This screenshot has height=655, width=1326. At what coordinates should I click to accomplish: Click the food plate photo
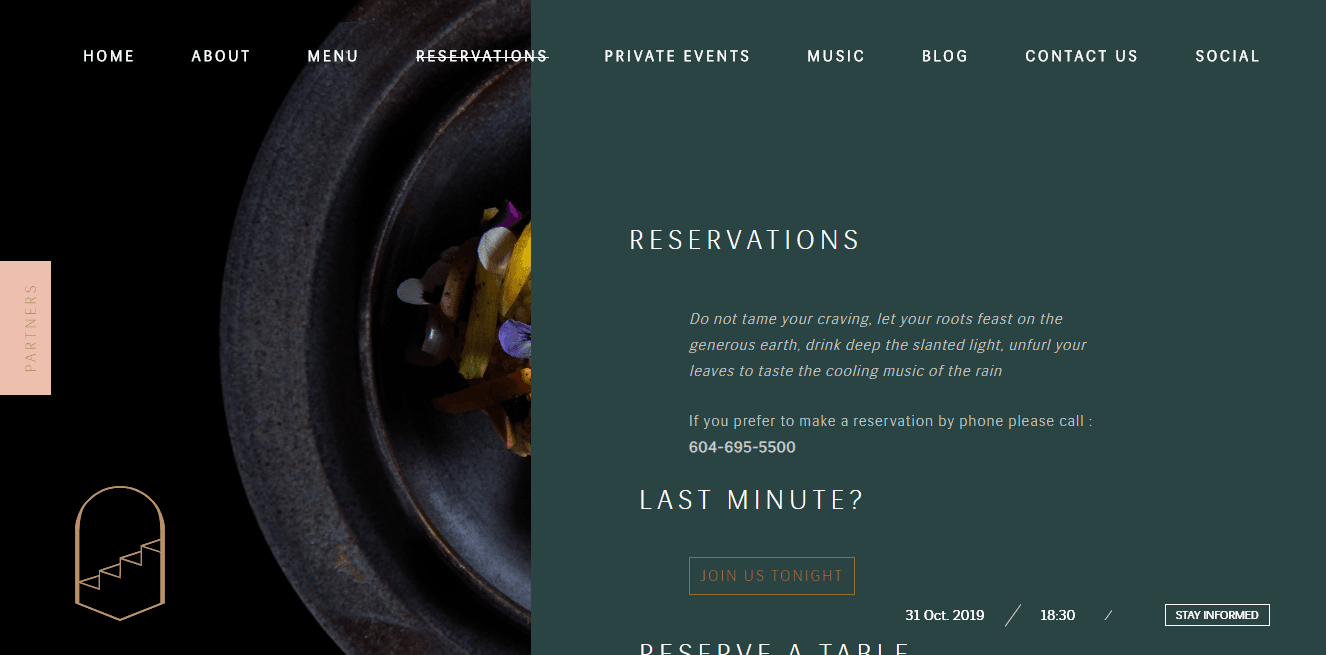click(380, 328)
